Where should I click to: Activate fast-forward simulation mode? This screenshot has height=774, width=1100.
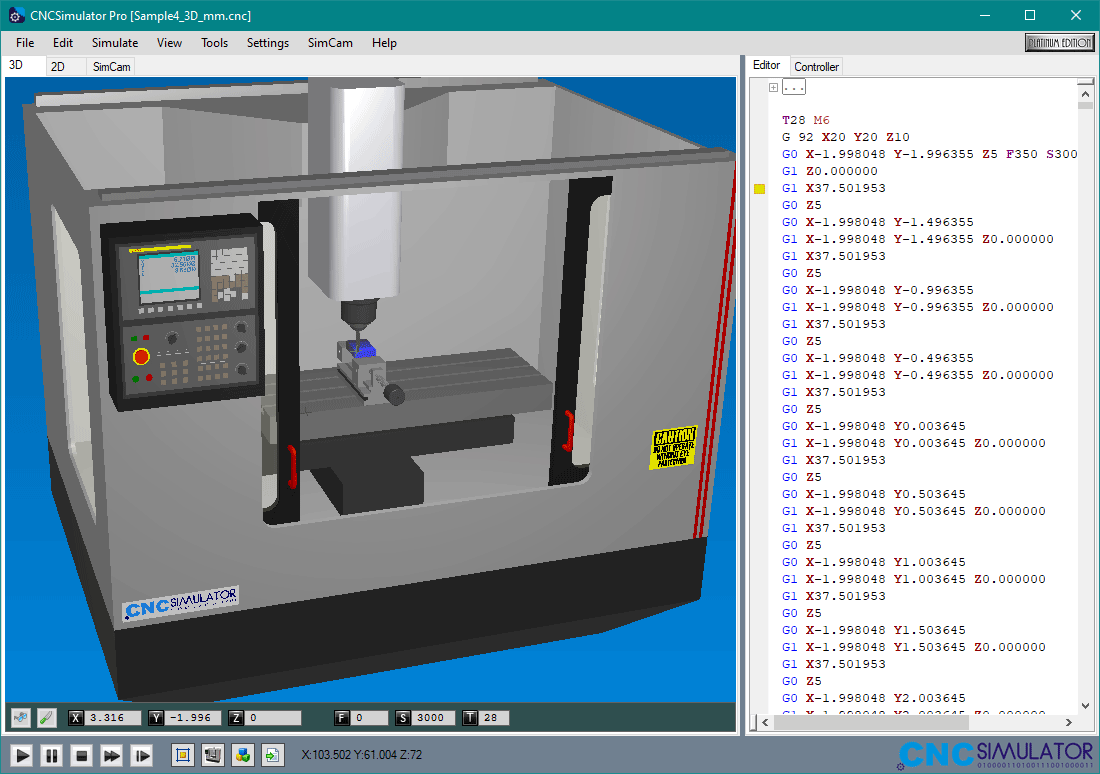pyautogui.click(x=111, y=756)
